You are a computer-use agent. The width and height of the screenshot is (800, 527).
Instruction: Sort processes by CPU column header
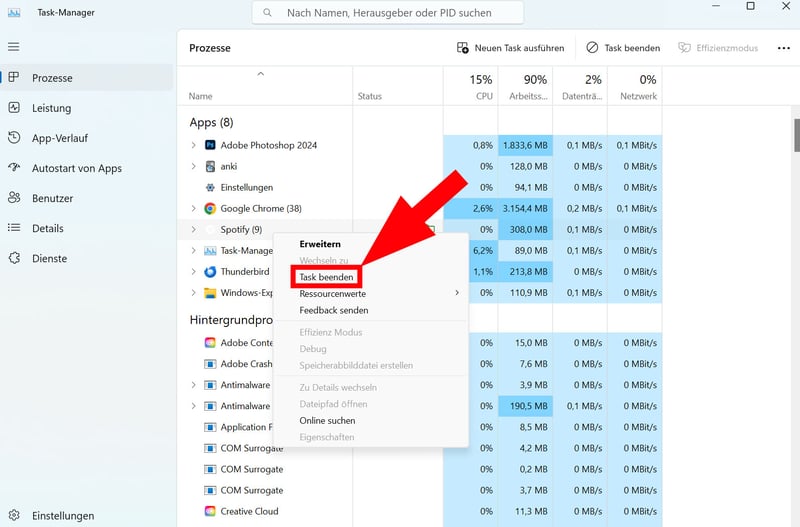(480, 87)
